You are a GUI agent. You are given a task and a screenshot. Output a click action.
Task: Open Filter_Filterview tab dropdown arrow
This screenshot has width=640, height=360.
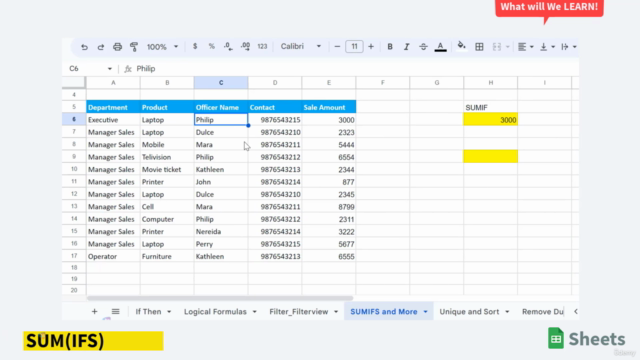point(336,312)
